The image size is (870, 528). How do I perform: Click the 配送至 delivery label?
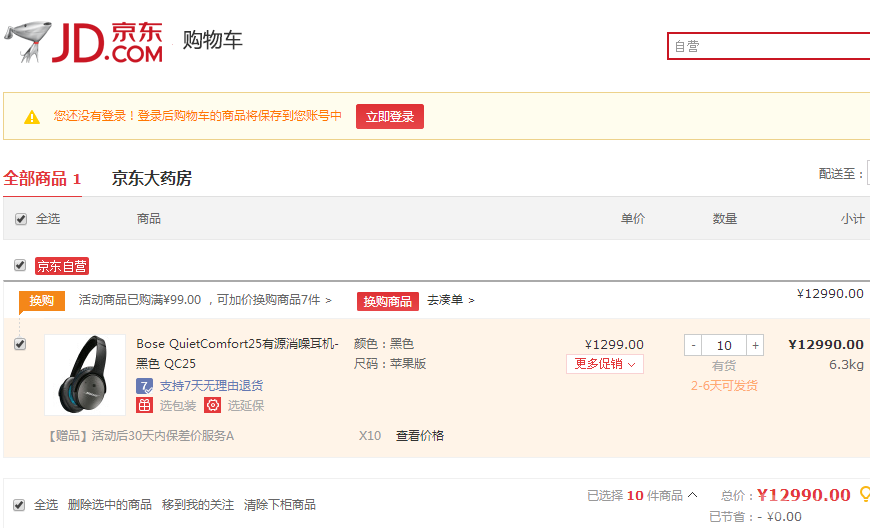[841, 174]
